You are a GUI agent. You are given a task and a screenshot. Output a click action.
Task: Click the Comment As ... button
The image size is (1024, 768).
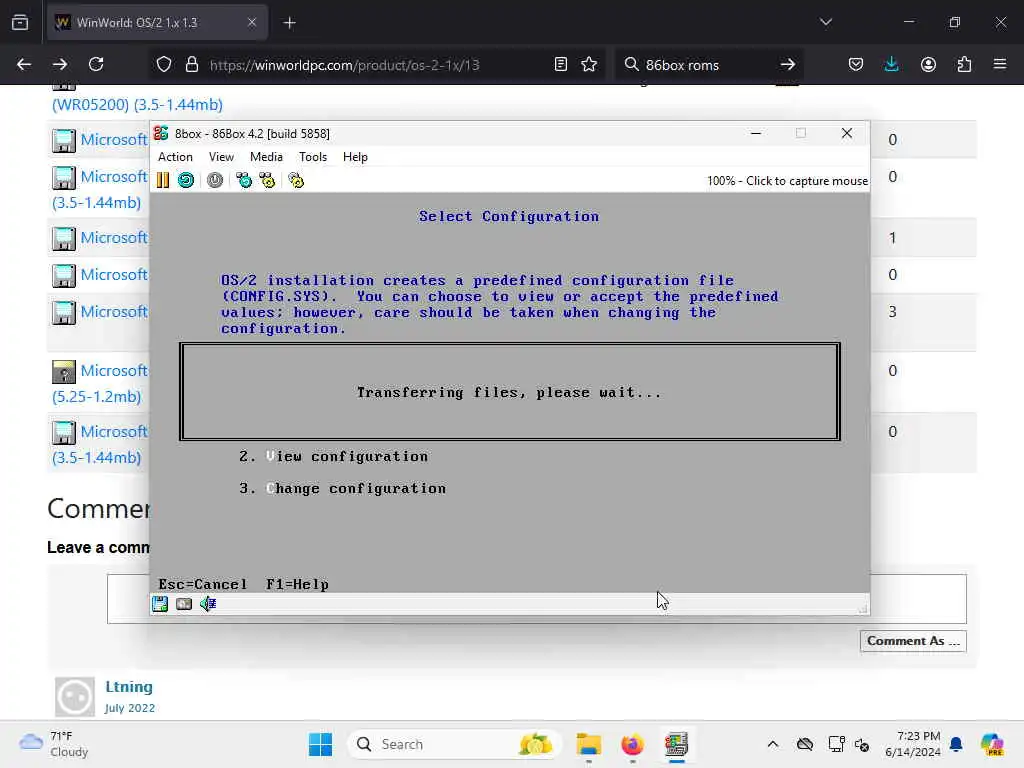click(913, 641)
